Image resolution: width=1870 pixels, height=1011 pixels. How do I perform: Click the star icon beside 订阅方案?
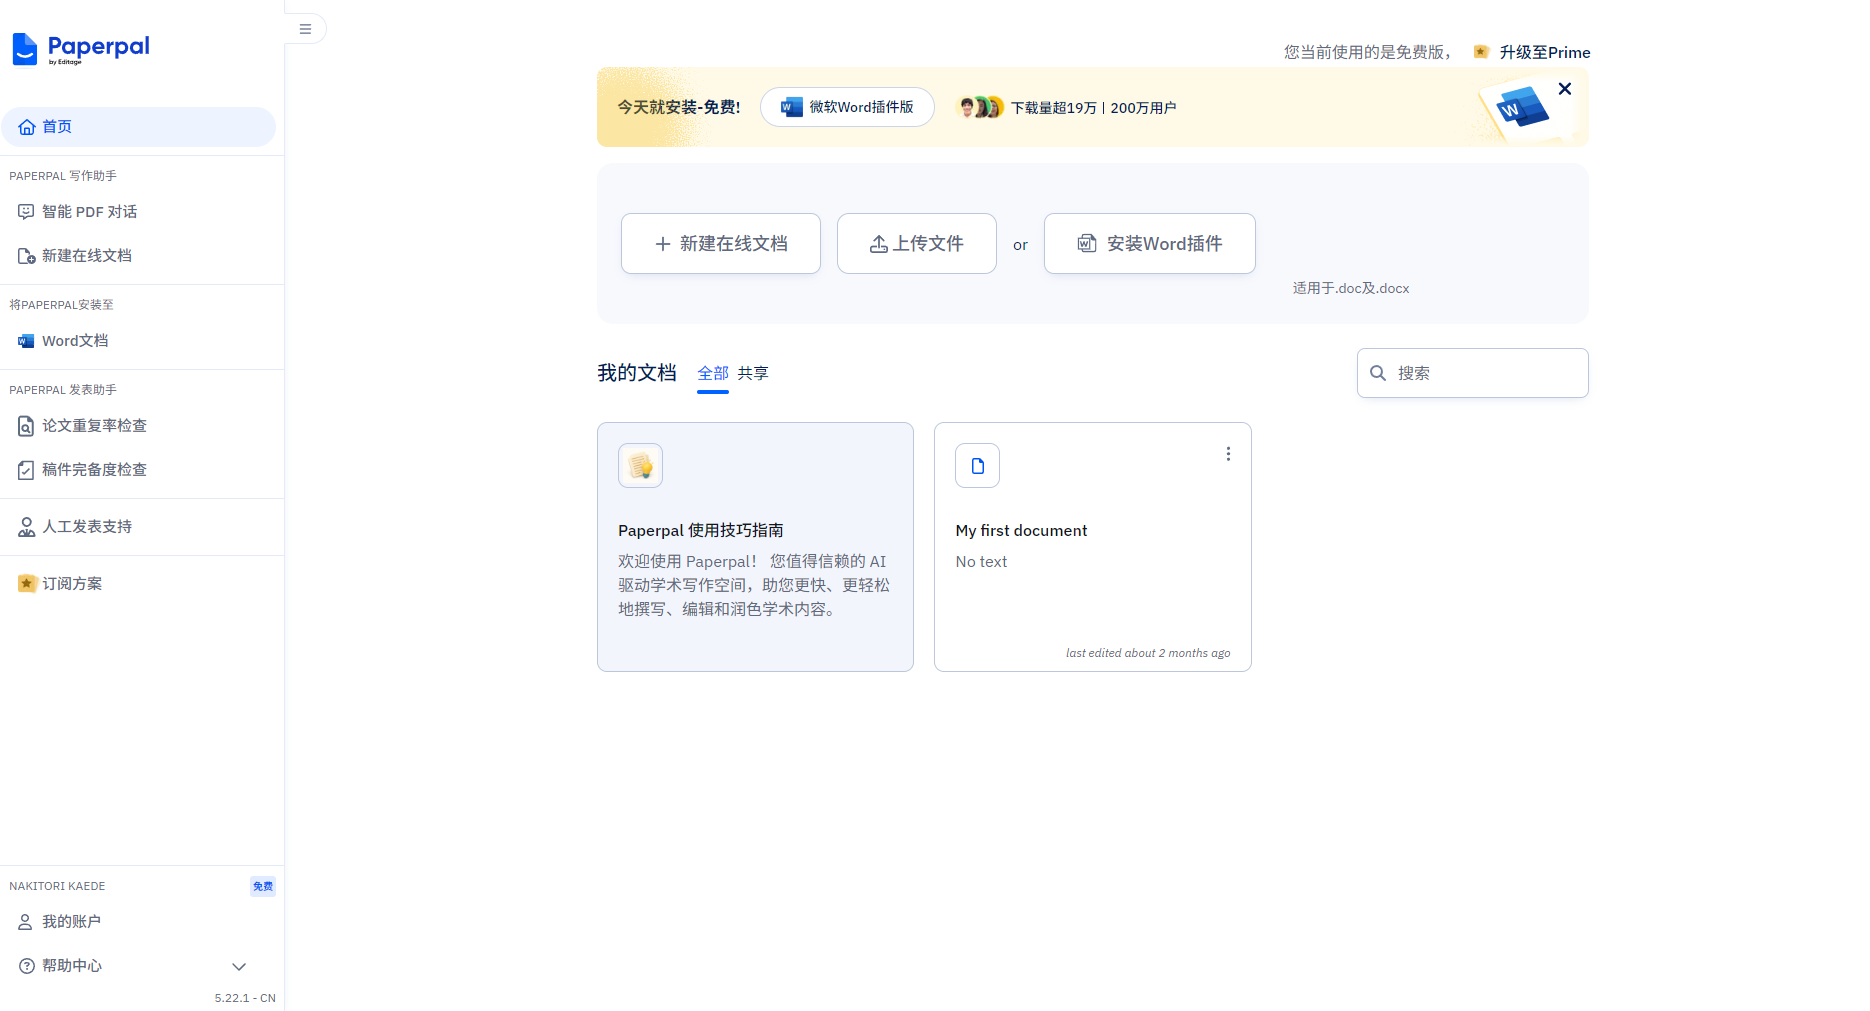pyautogui.click(x=27, y=584)
